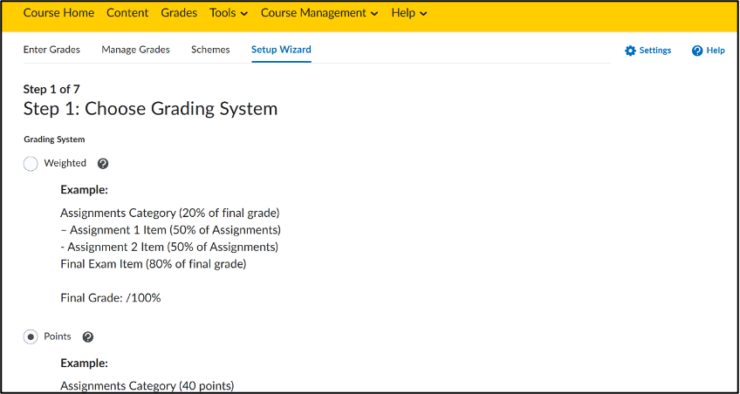Go to Course Home
Viewport: 740px width, 394px height.
pyautogui.click(x=59, y=13)
